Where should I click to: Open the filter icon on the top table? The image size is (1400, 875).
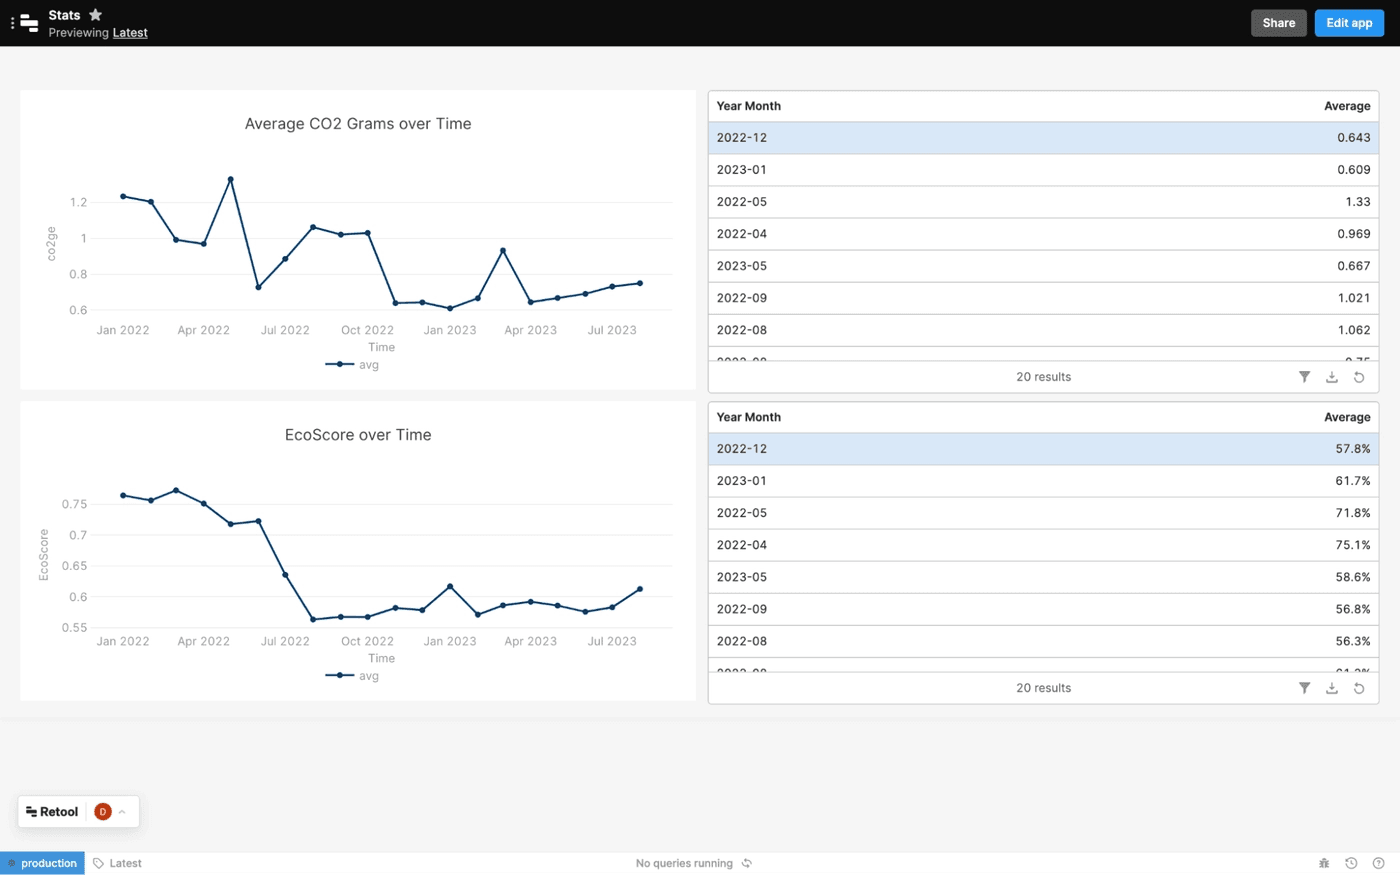coord(1304,377)
